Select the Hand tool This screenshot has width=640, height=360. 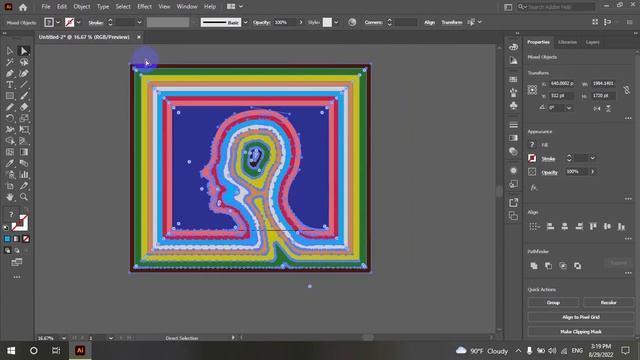click(x=9, y=197)
